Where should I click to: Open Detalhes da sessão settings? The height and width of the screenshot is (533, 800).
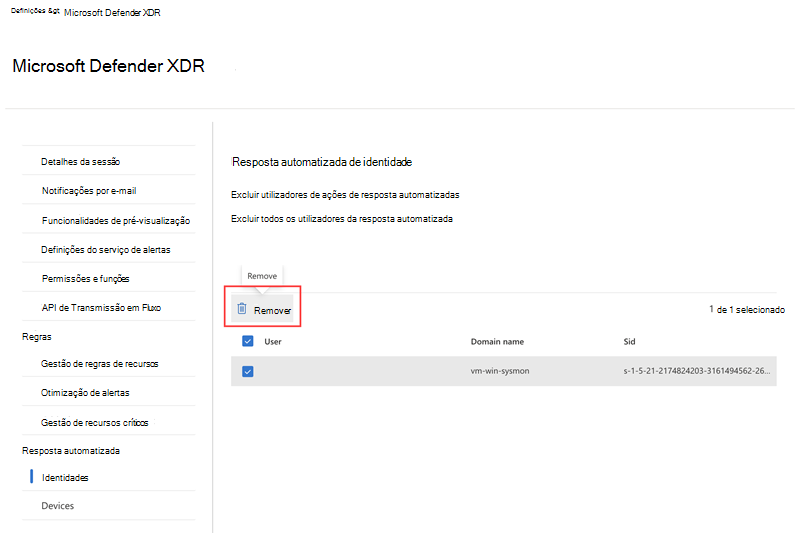pyautogui.click(x=81, y=162)
